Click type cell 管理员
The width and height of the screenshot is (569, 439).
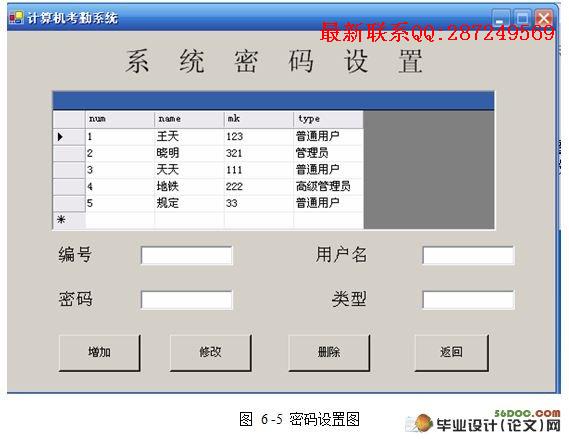(x=328, y=153)
